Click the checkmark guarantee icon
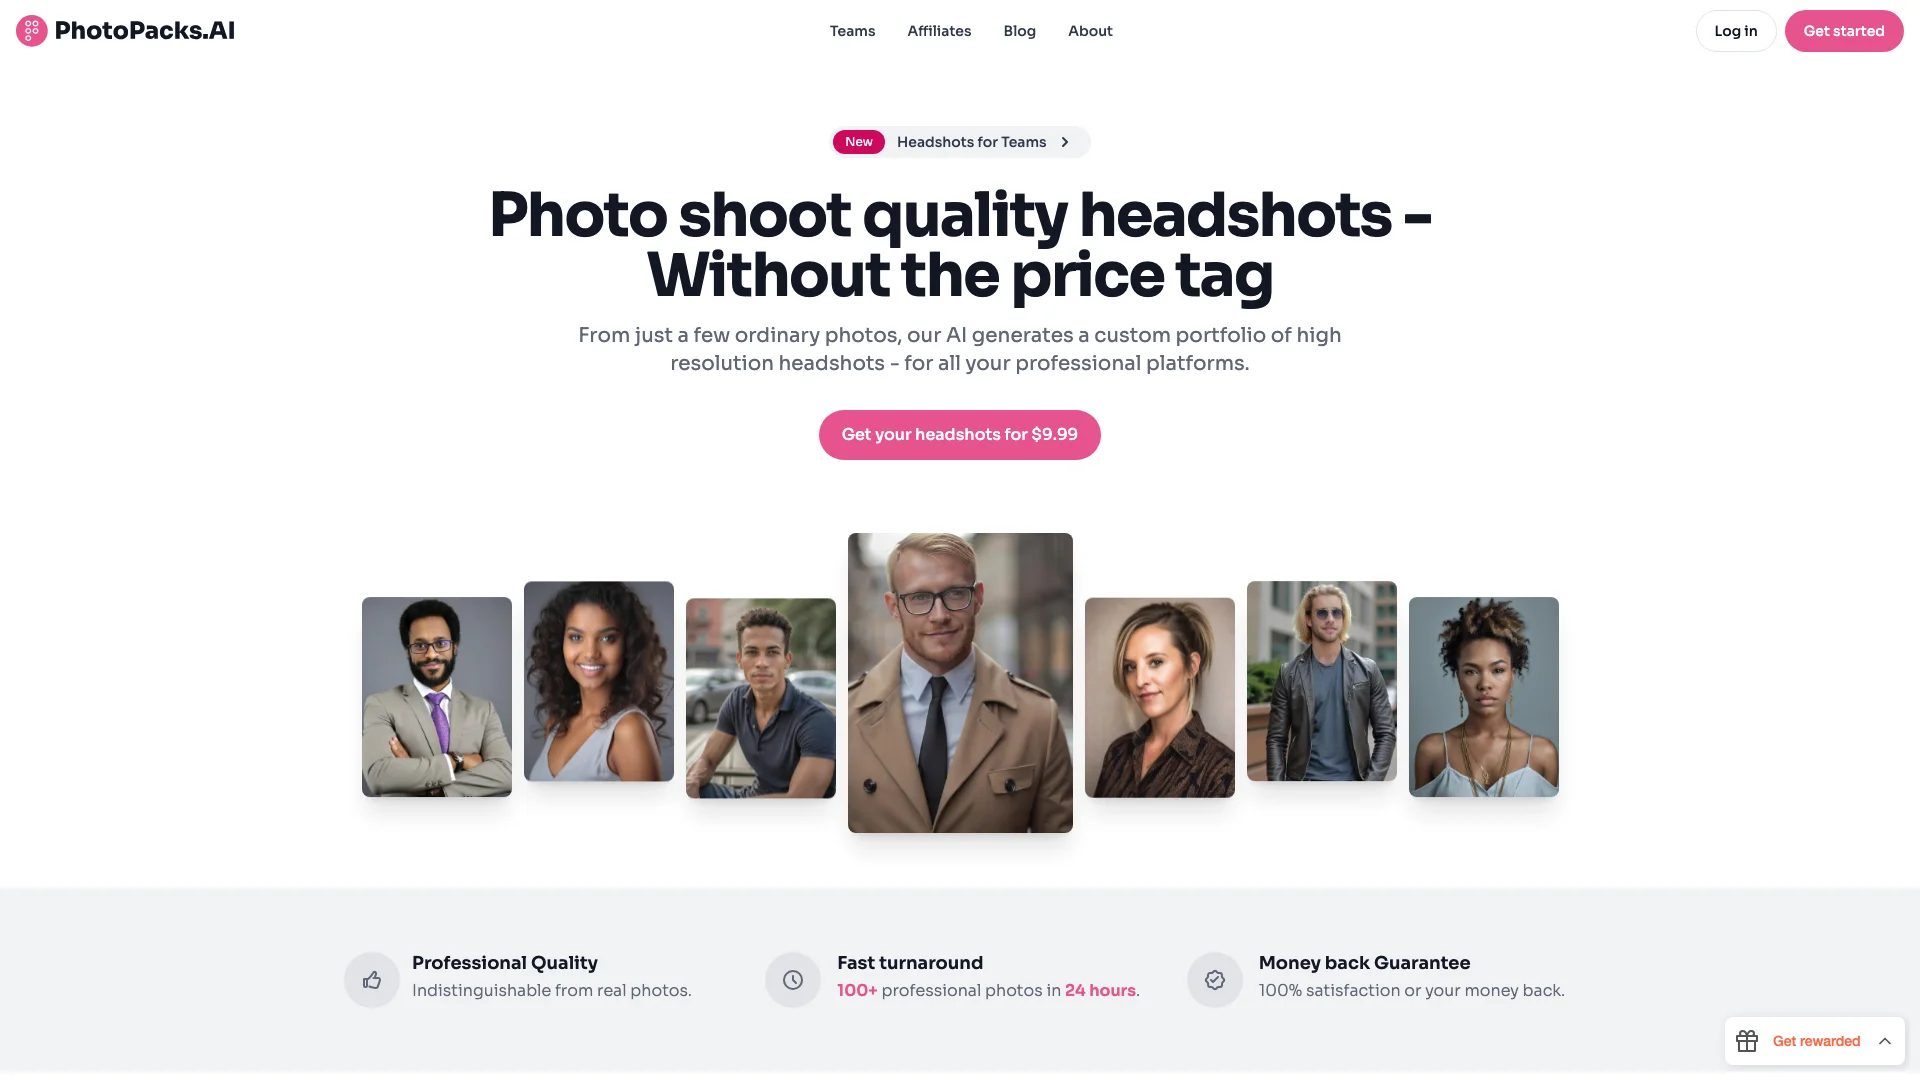The width and height of the screenshot is (1920, 1080). (1215, 978)
